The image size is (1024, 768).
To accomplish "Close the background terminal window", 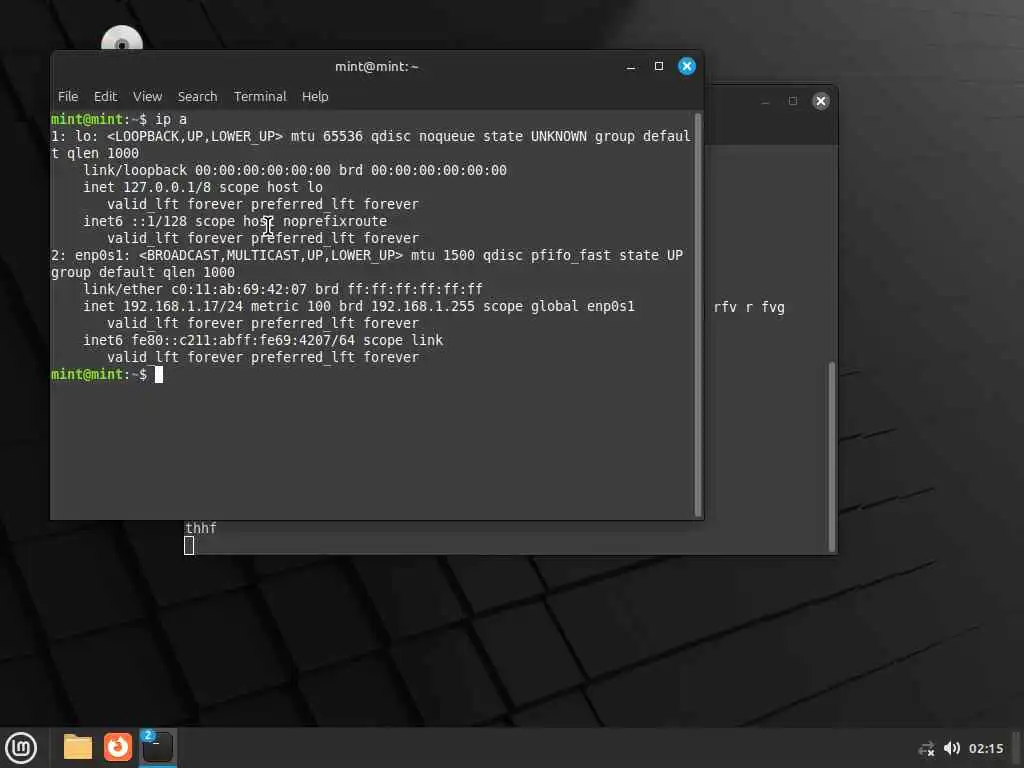I will pyautogui.click(x=821, y=101).
